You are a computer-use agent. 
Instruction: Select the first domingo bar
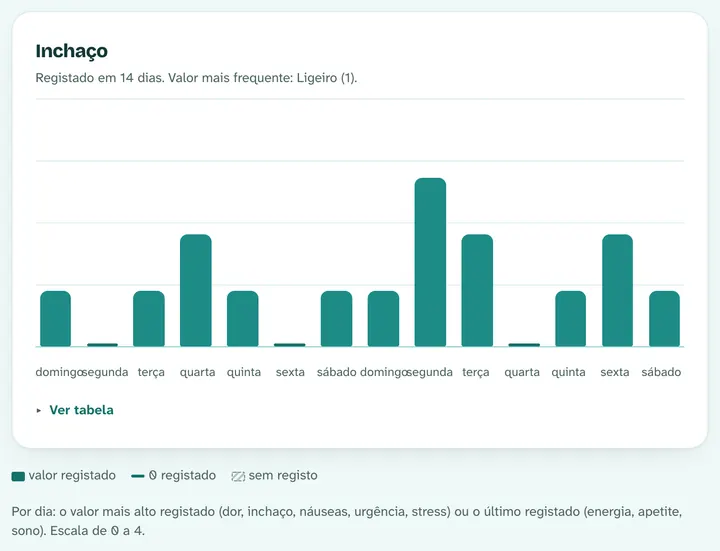pyautogui.click(x=56, y=319)
